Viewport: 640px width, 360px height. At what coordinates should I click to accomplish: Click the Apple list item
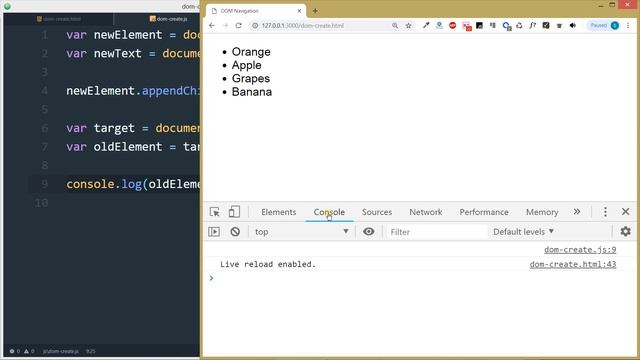(247, 65)
